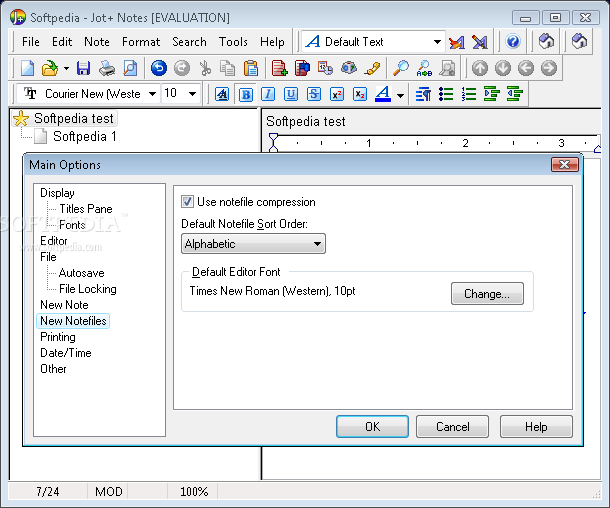The image size is (610, 508).
Task: Open the File menu
Action: click(x=31, y=42)
